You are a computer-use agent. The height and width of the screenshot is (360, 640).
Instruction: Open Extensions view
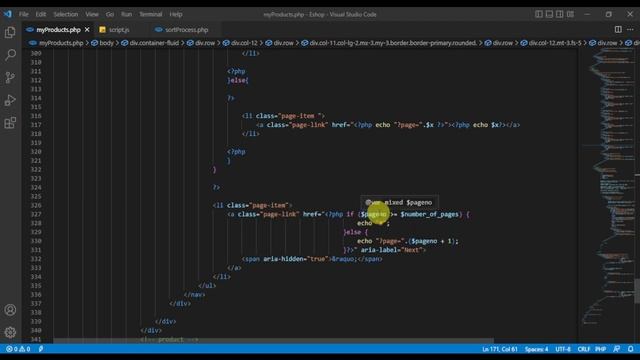pos(10,122)
